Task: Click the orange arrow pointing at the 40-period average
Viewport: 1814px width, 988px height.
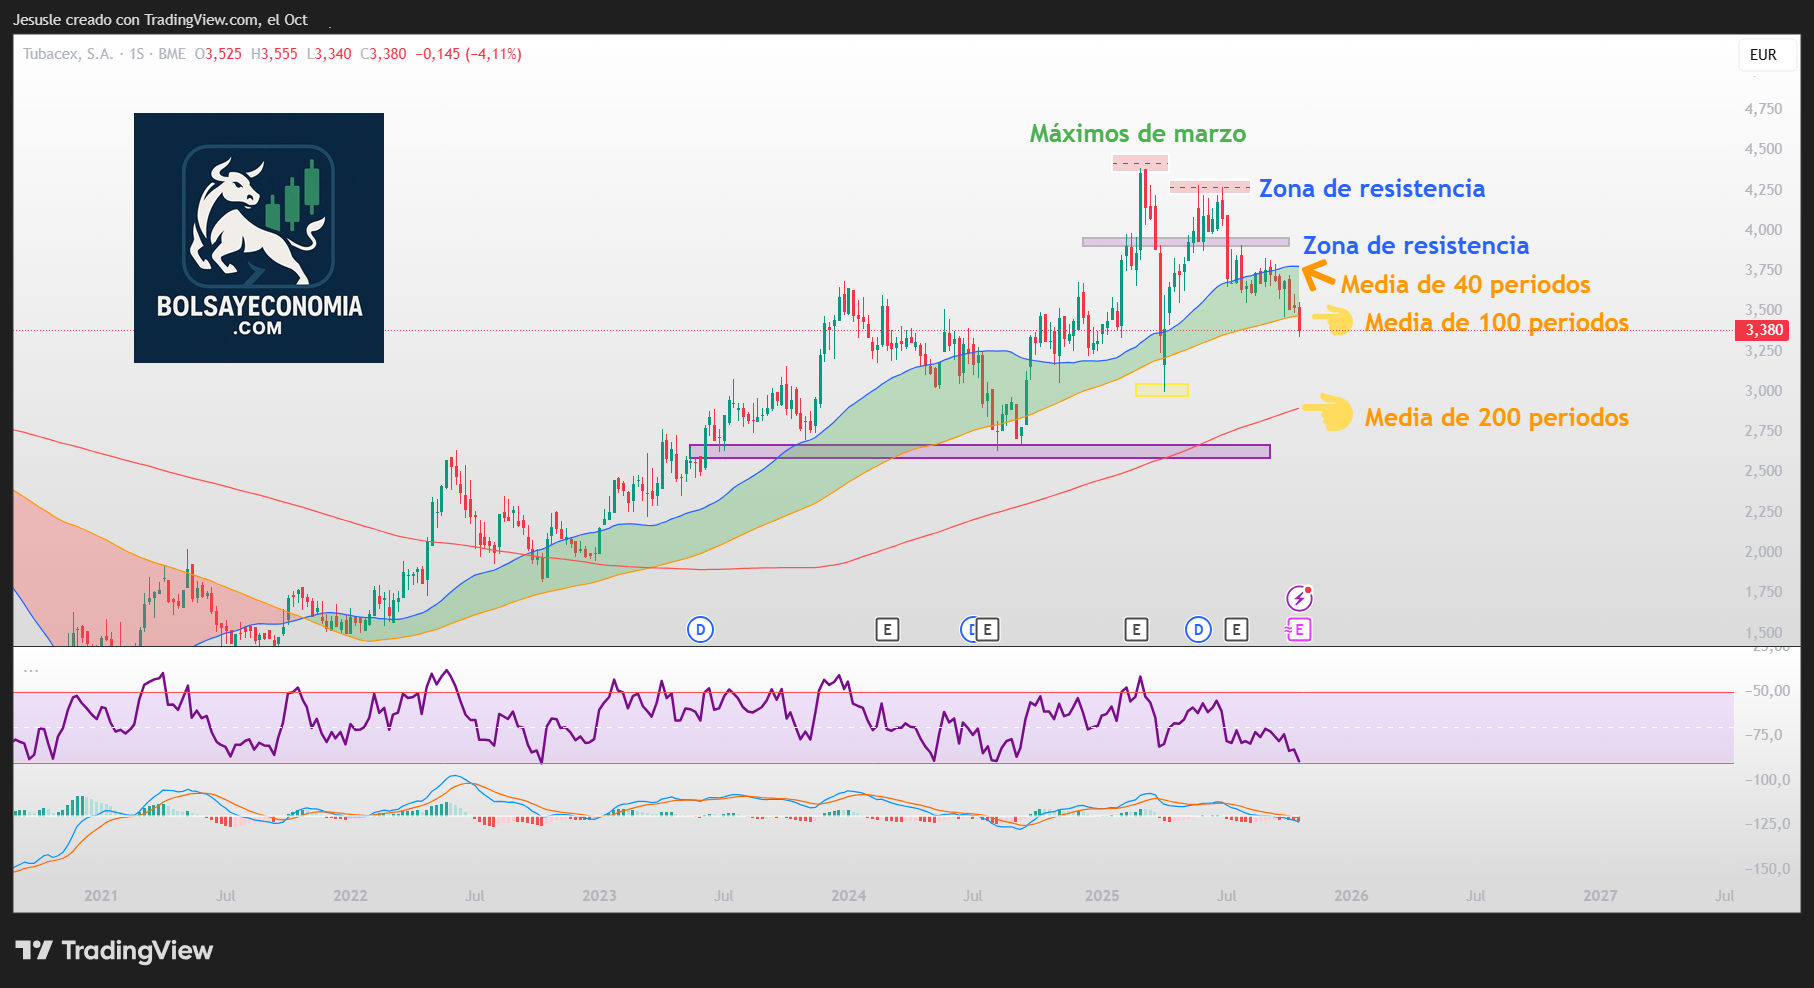Action: tap(1318, 273)
